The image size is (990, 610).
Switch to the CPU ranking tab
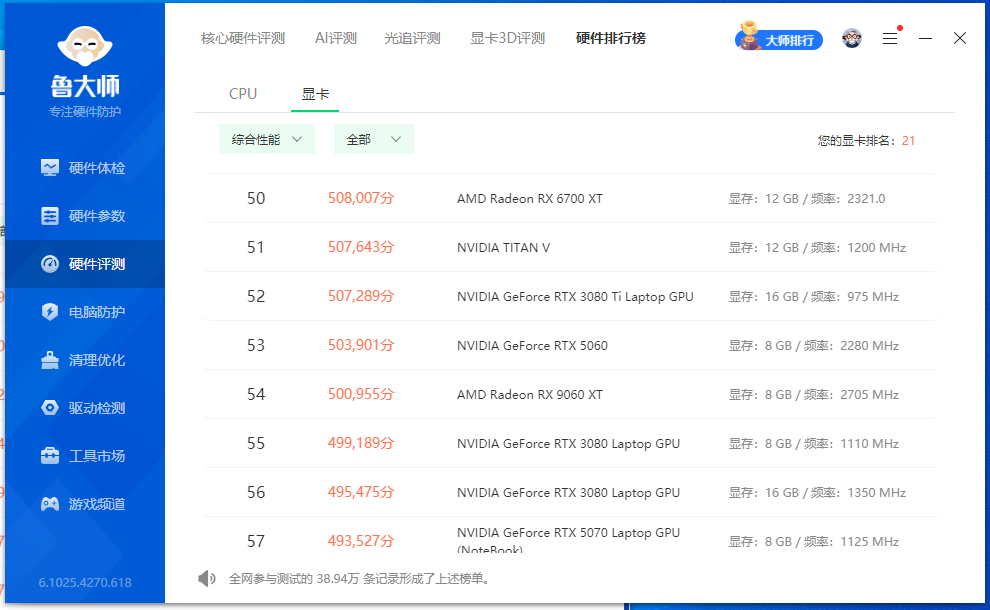click(243, 94)
